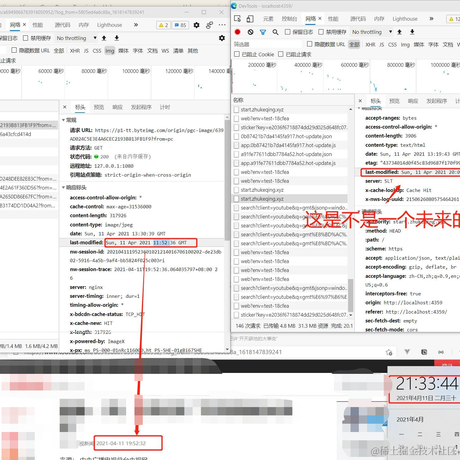Tick checkbox of app.a91fe77611dbb7784a52.hot-update.js row

237,163
